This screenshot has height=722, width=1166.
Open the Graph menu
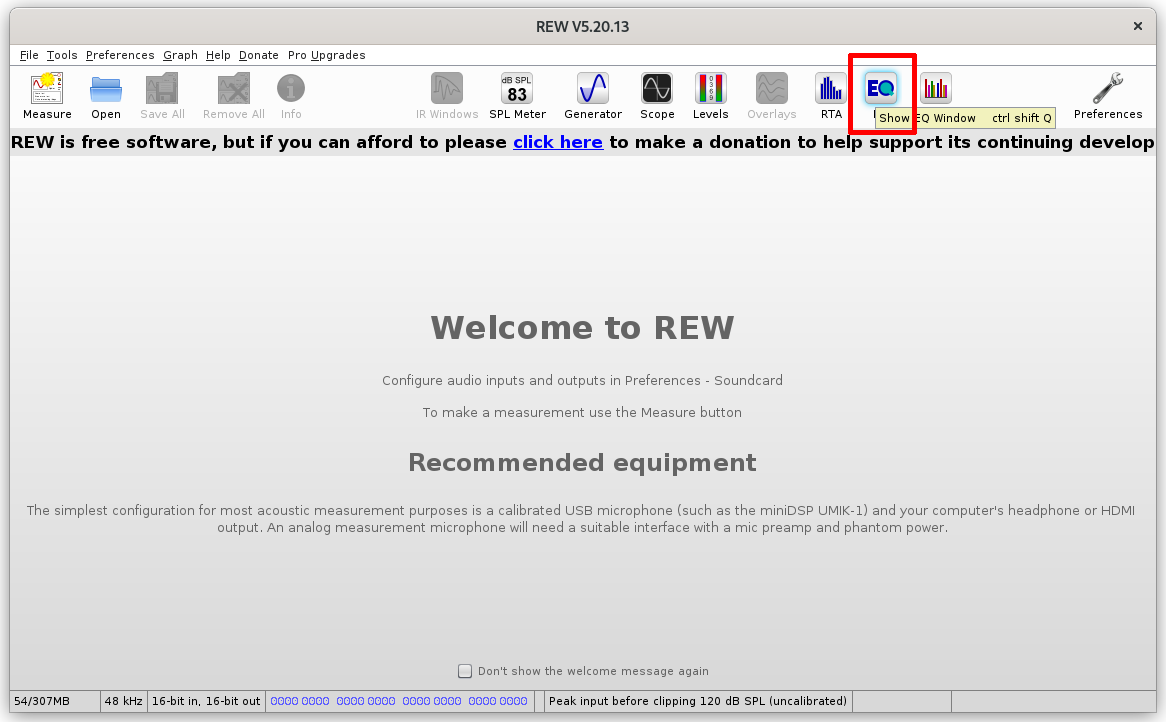click(181, 55)
